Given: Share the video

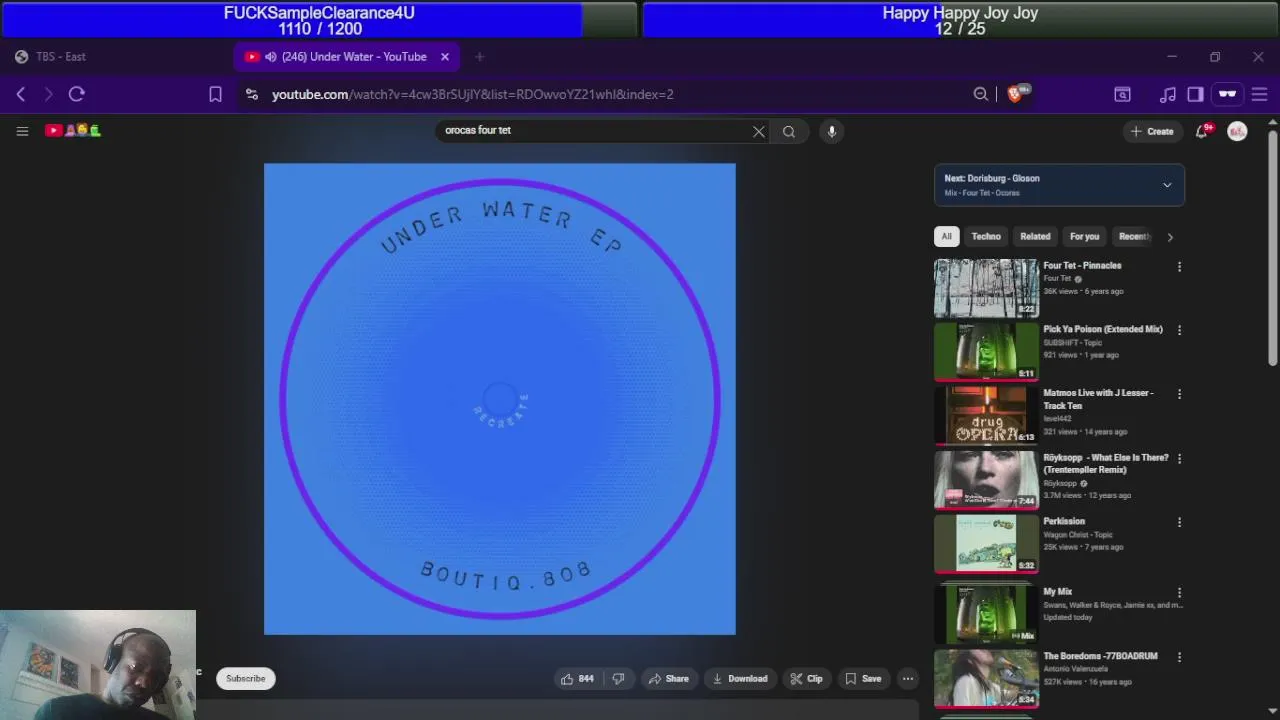Looking at the screenshot, I should [668, 679].
